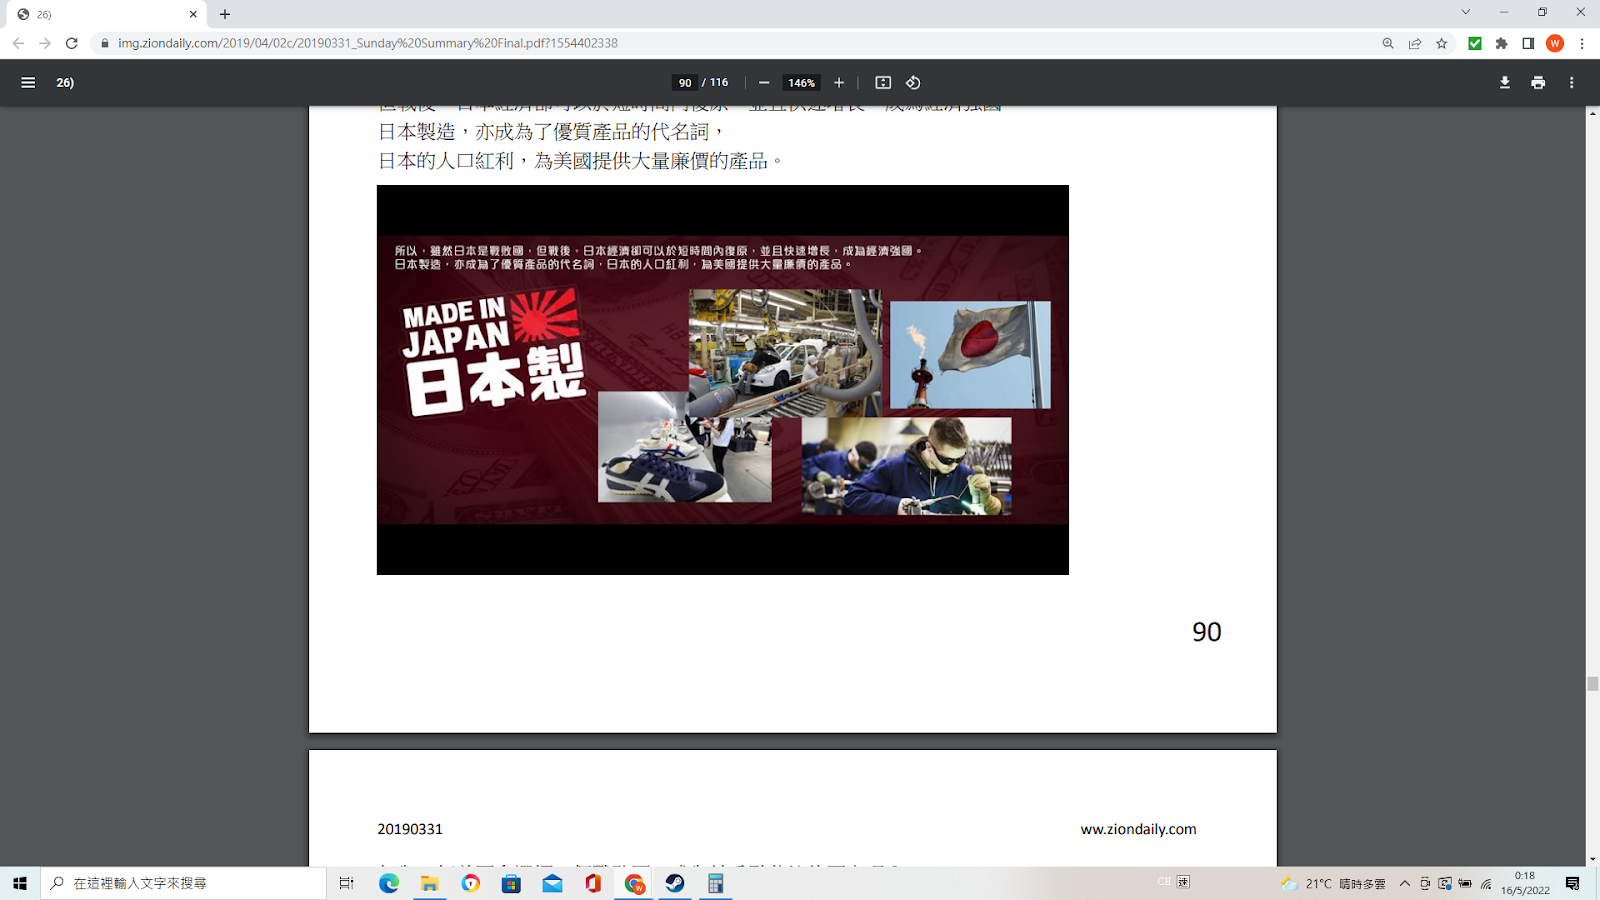Viewport: 1600px width, 900px height.
Task: Download the PDF file
Action: (x=1505, y=83)
